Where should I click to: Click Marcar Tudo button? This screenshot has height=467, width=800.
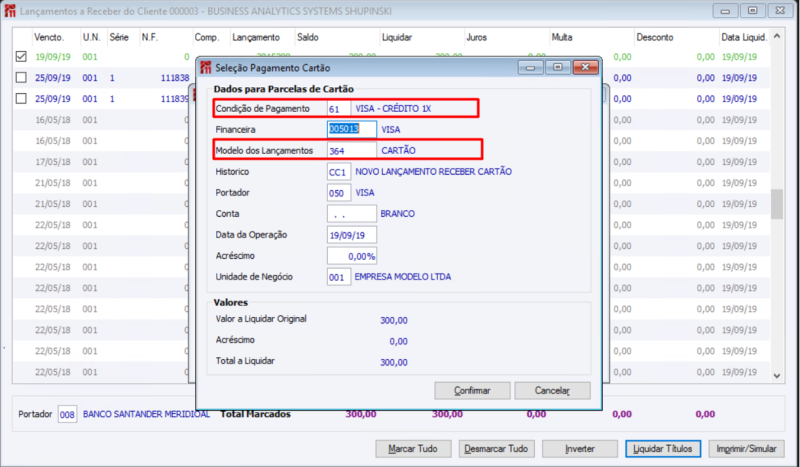click(413, 449)
